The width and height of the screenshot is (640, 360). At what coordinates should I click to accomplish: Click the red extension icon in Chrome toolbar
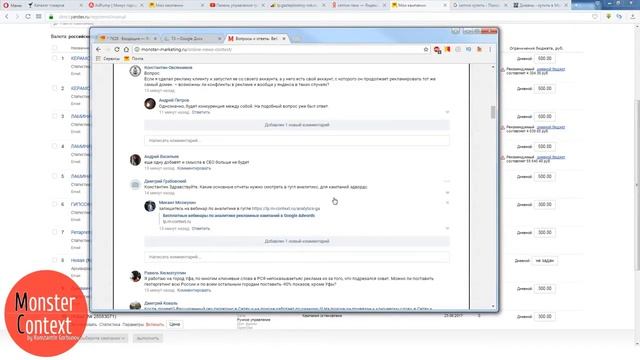pyautogui.click(x=437, y=50)
